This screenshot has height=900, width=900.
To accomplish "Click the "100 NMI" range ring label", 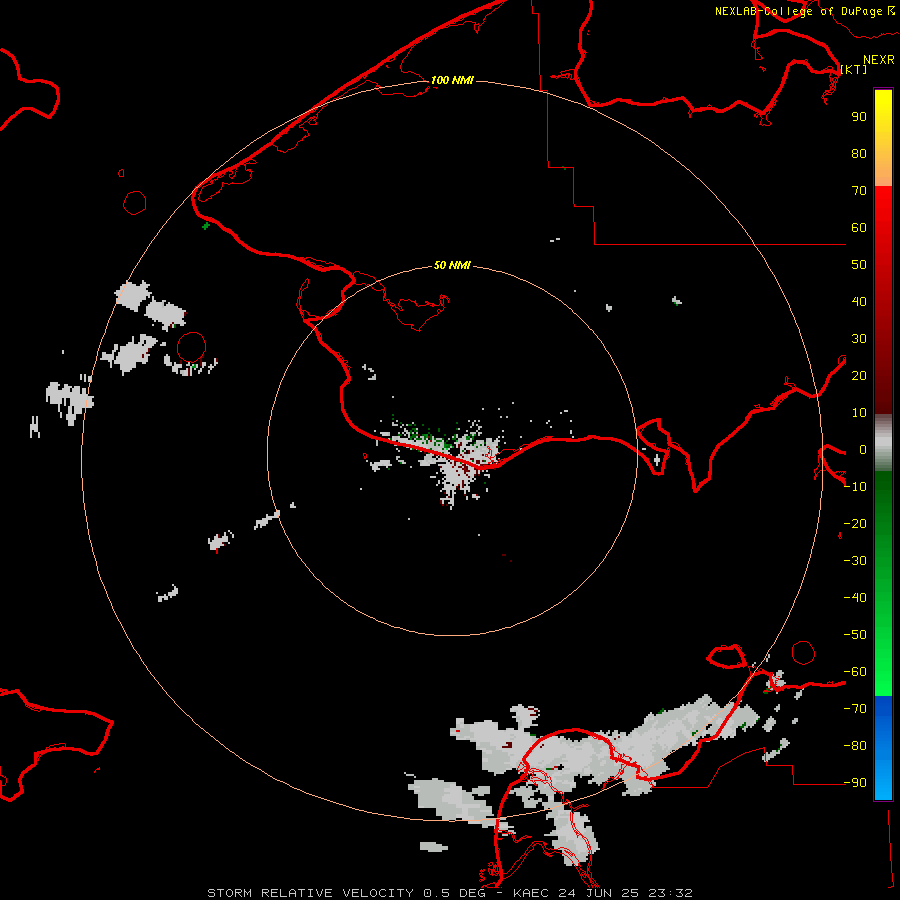I will coord(452,80).
